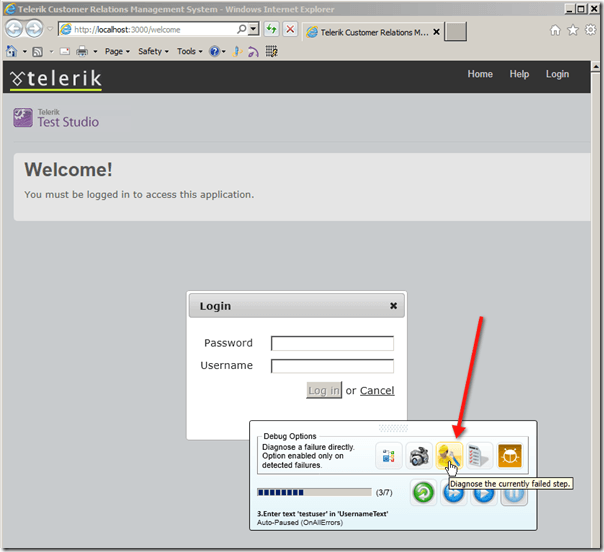Click the Password input field
This screenshot has width=604, height=552.
332,343
